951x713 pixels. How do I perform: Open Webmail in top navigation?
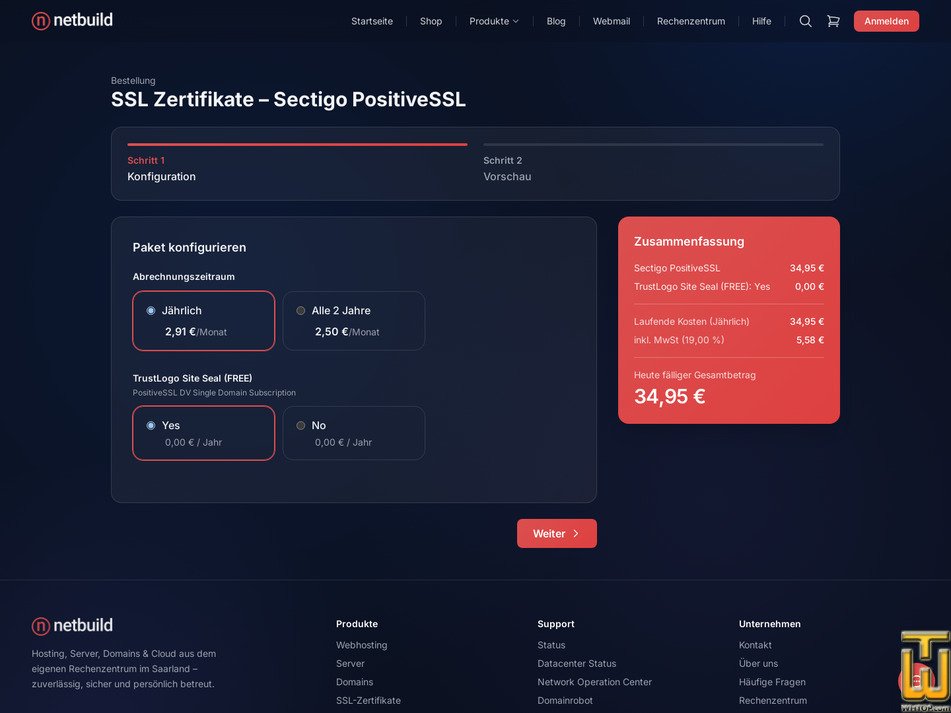coord(611,21)
